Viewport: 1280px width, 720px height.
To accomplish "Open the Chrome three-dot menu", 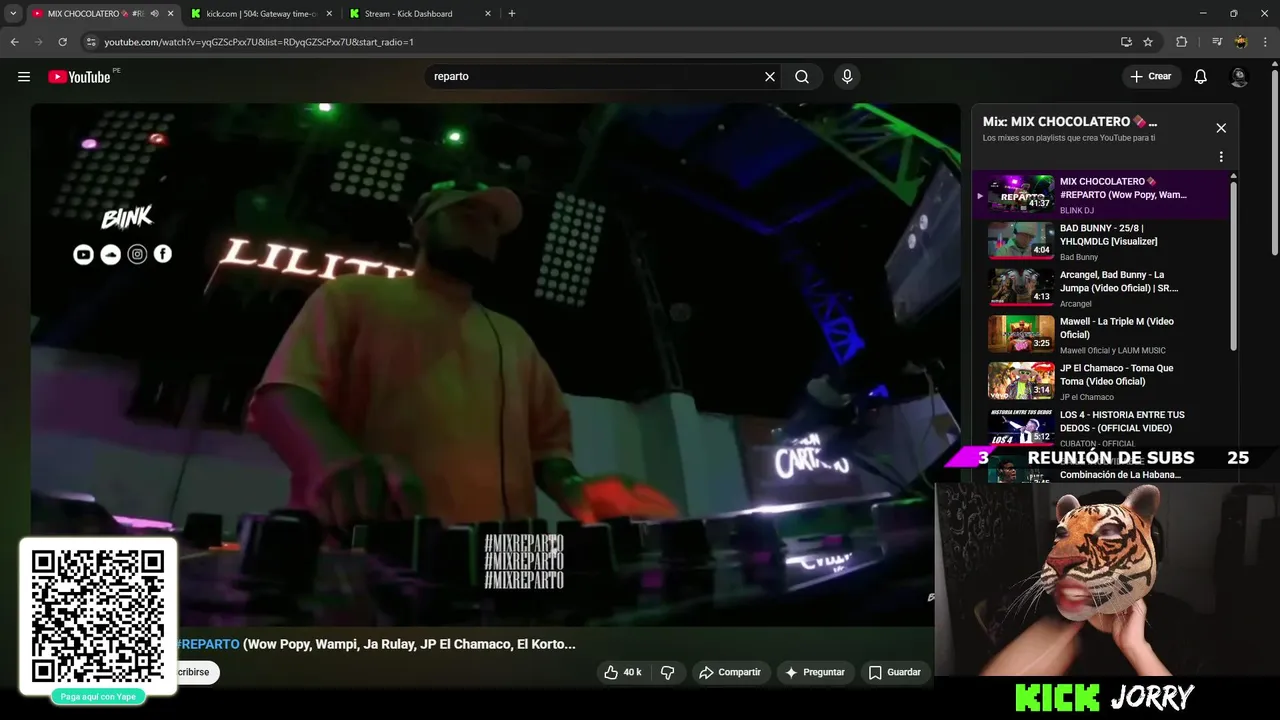I will [x=1265, y=42].
